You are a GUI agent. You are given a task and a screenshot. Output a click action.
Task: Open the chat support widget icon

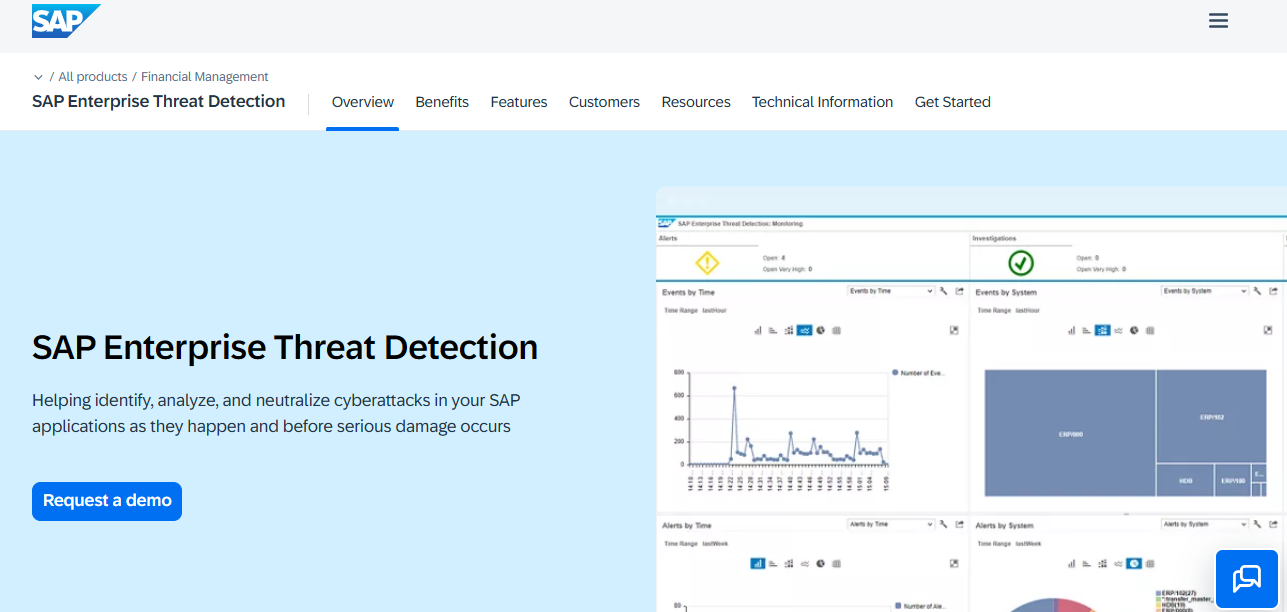1247,578
